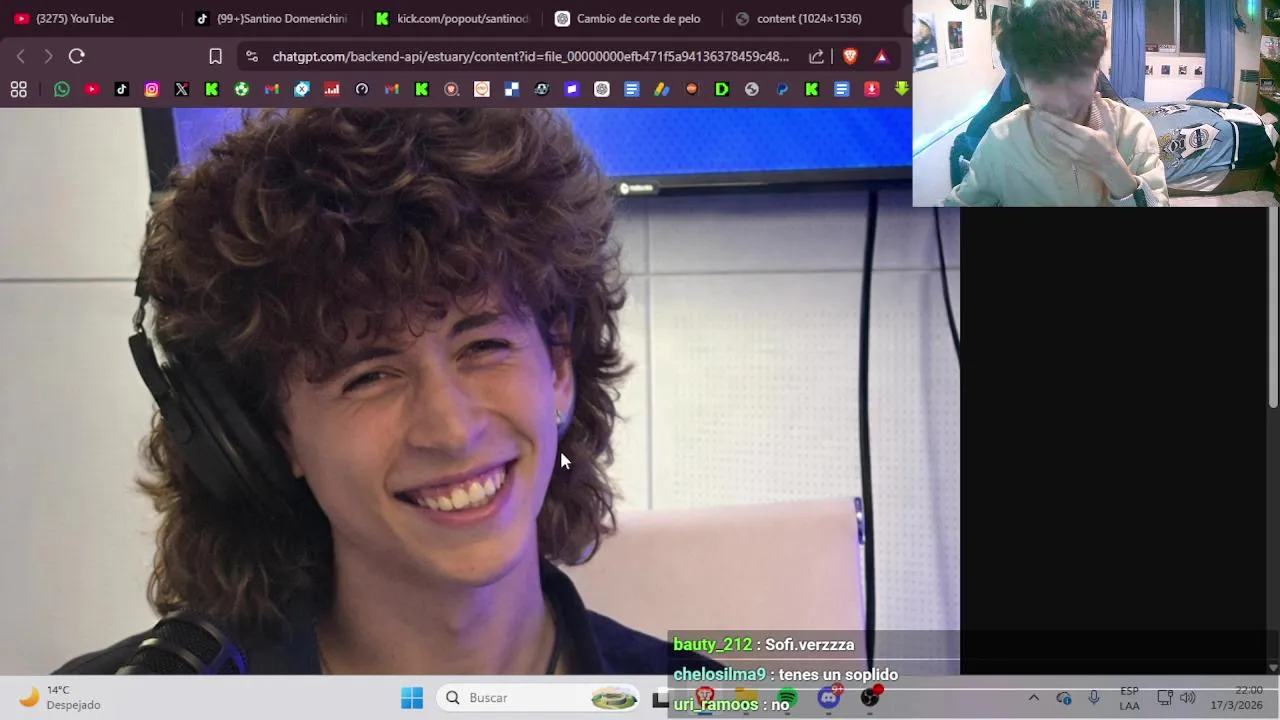Open the 14°C Despejado weather widget
The width and height of the screenshot is (1280, 720).
[62, 697]
